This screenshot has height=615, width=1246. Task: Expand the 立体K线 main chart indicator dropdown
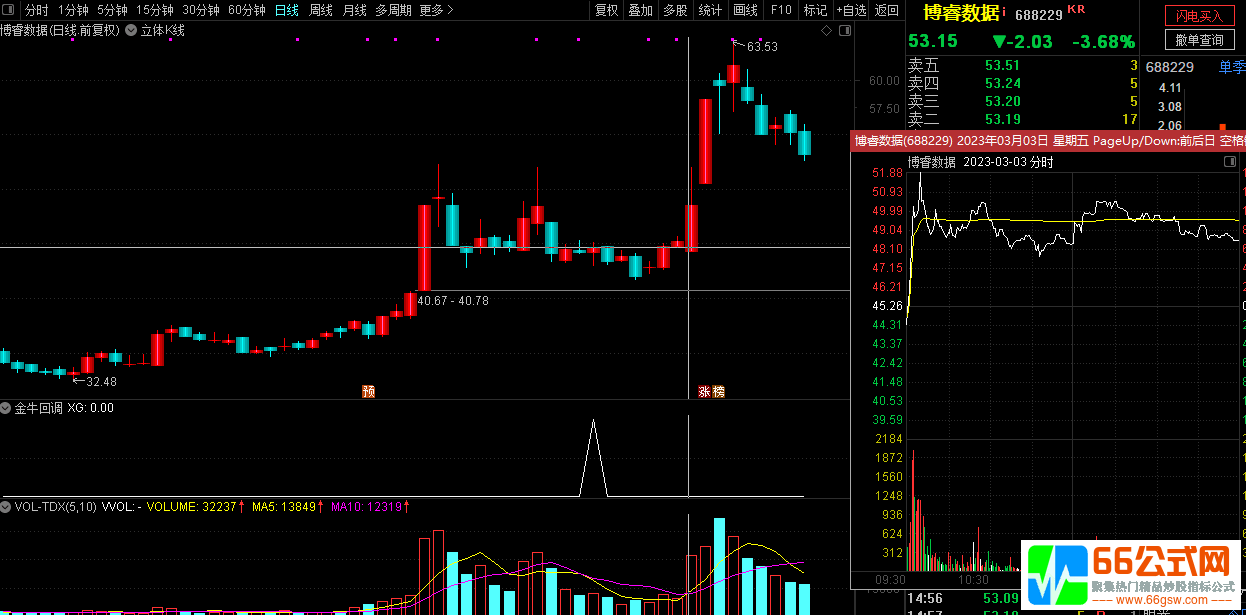click(x=131, y=31)
